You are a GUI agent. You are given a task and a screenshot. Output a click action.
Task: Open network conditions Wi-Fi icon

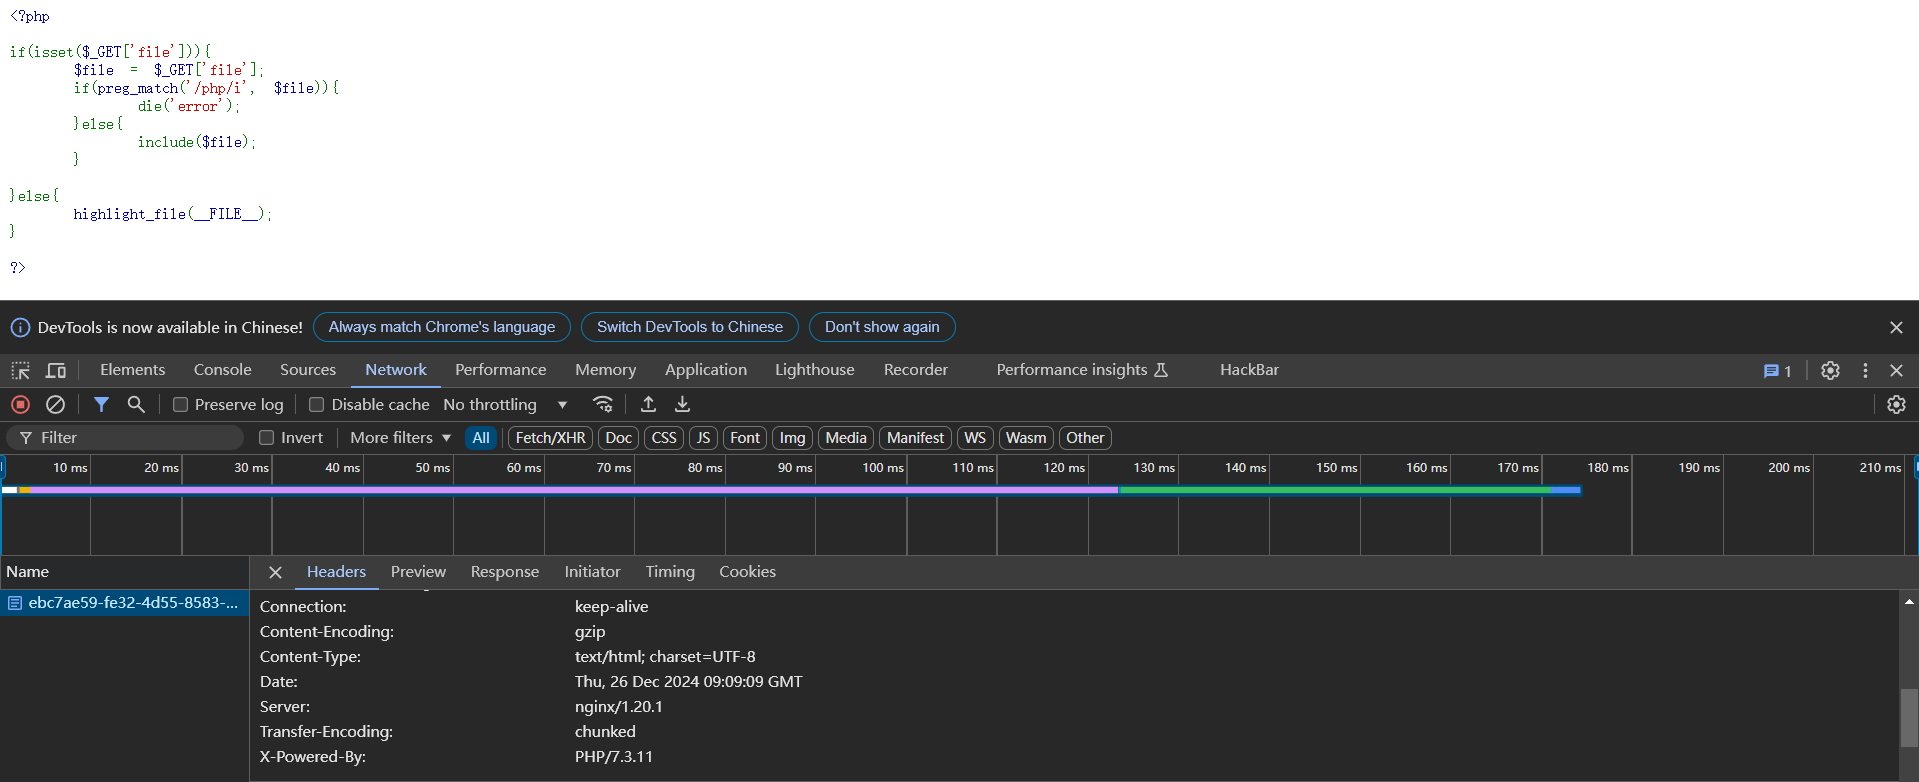click(x=602, y=404)
